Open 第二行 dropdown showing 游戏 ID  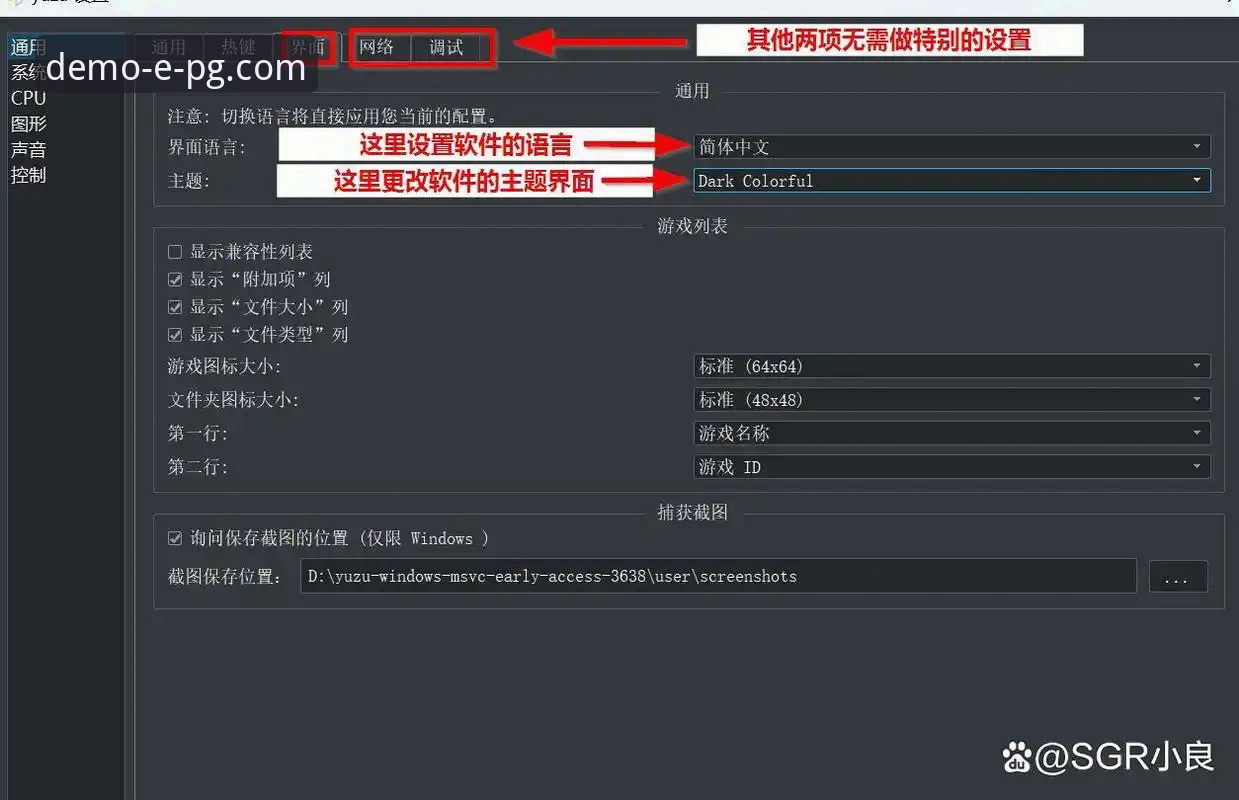952,467
